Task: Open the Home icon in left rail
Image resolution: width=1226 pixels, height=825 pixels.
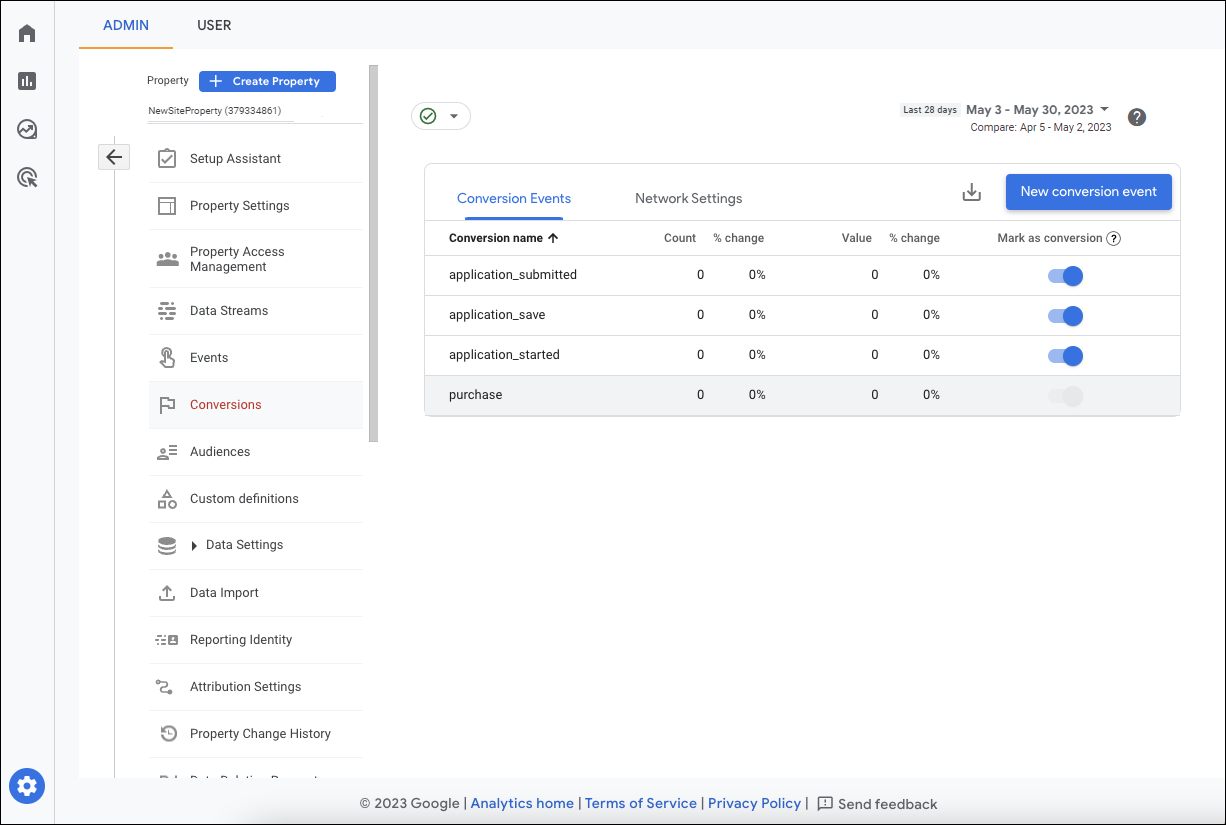Action: (27, 33)
